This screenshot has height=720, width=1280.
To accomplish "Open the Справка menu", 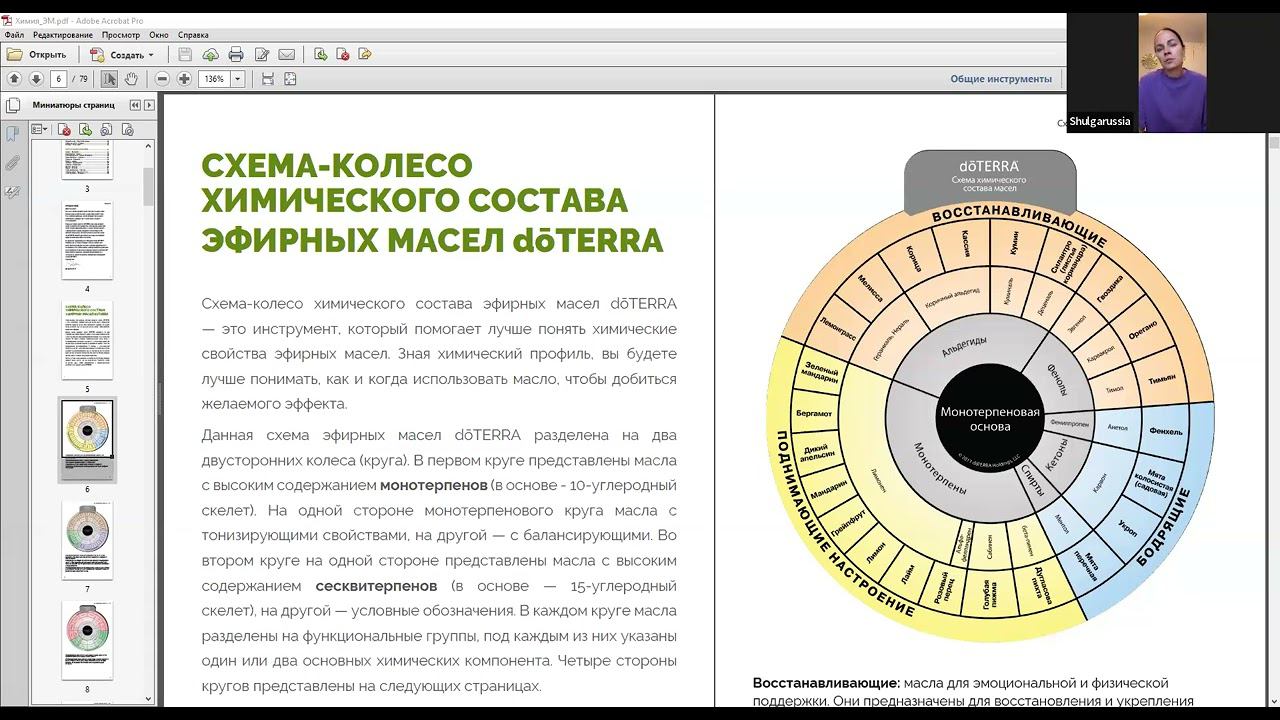I will click(193, 35).
